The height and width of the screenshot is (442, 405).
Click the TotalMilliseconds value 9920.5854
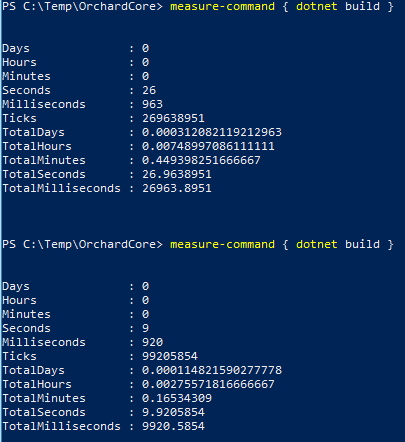pyautogui.click(x=173, y=426)
